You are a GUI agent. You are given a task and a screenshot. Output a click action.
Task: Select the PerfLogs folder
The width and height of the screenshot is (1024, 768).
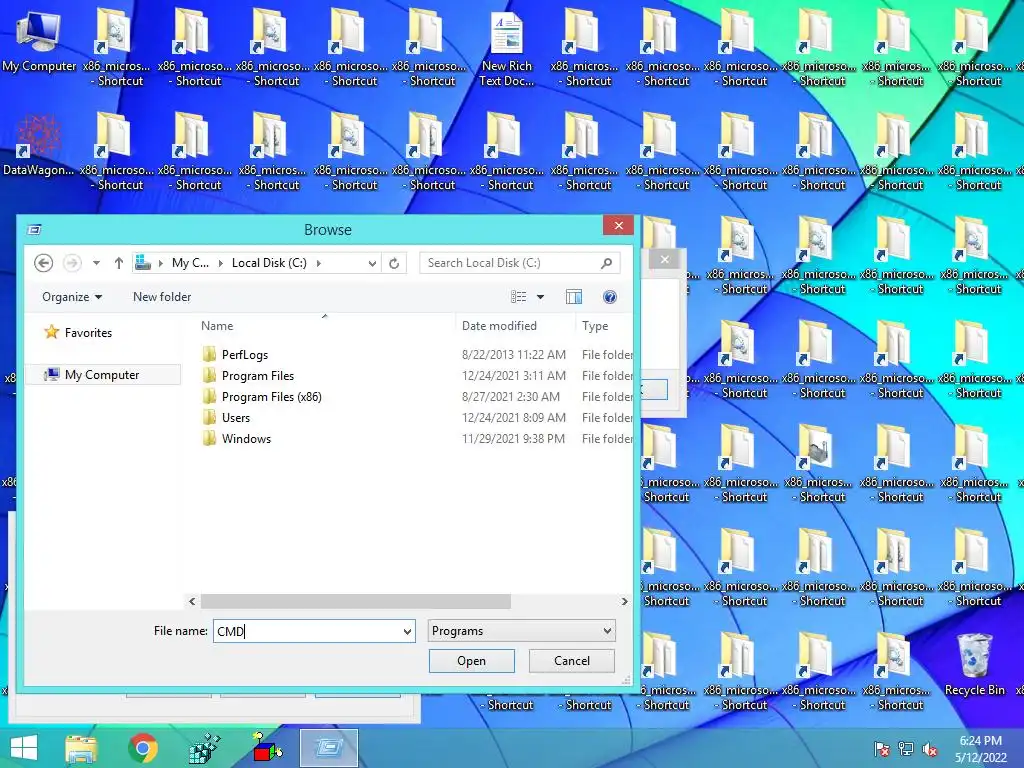tap(245, 355)
